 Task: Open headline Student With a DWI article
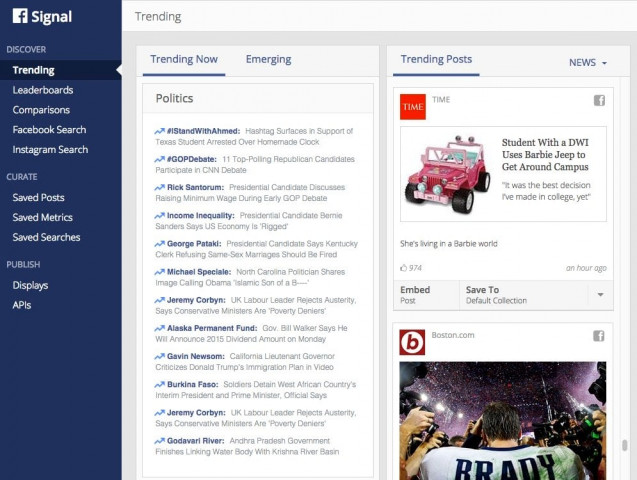545,155
